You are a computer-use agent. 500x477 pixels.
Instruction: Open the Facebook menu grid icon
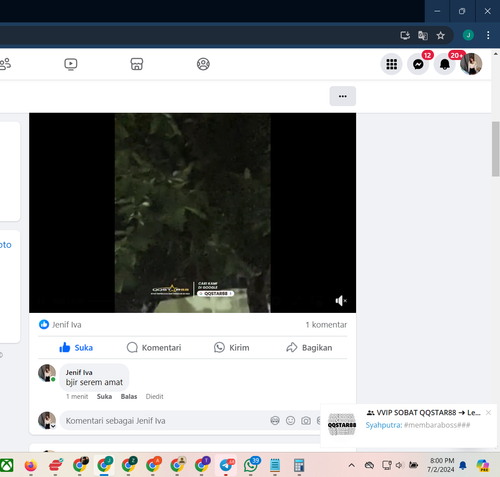coord(391,64)
